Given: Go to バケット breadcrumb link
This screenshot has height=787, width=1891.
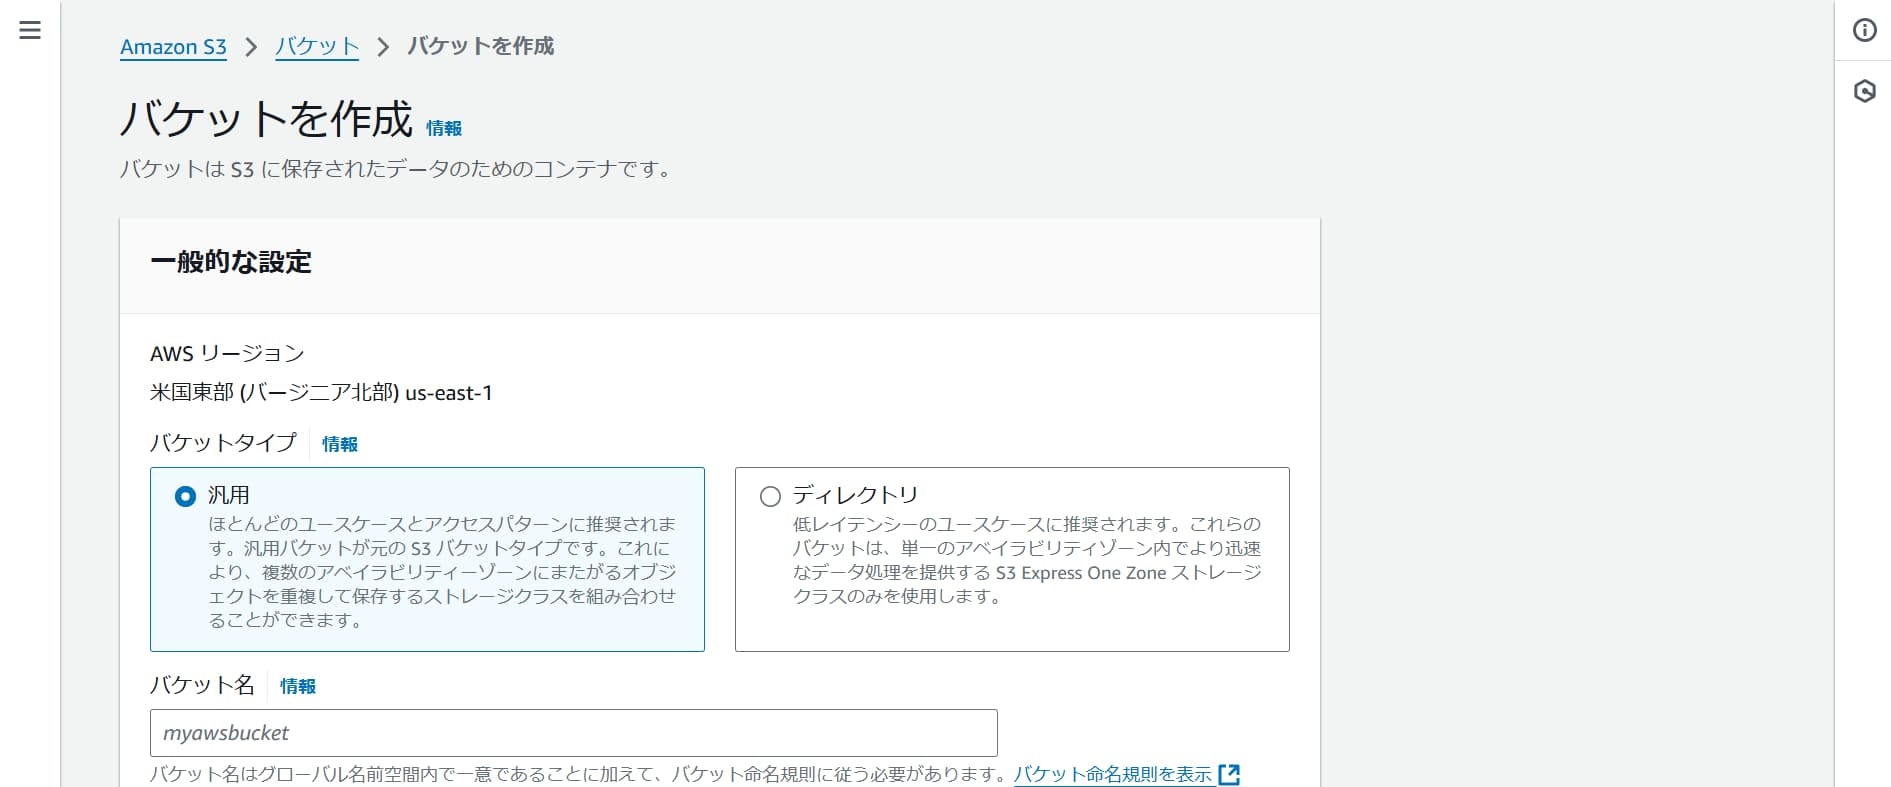Looking at the screenshot, I should [x=316, y=47].
